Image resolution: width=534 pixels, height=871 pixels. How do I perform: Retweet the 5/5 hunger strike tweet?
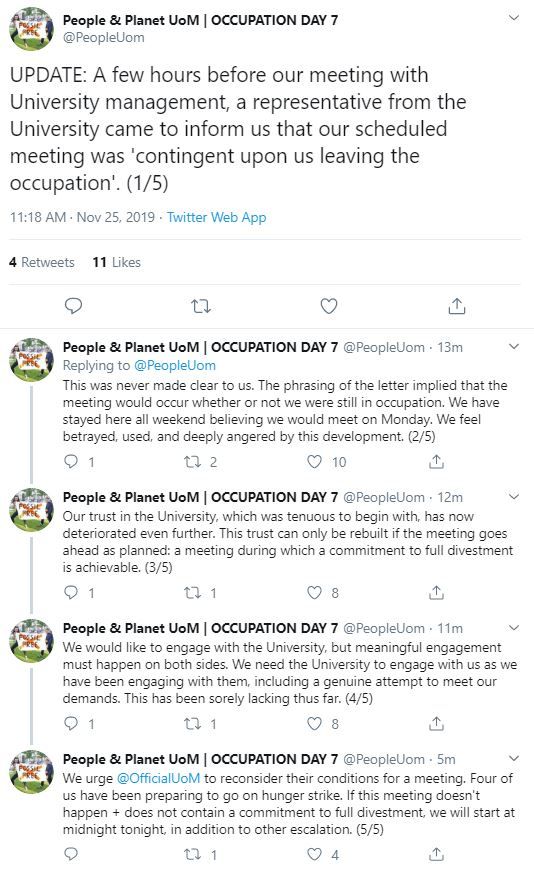[192, 854]
